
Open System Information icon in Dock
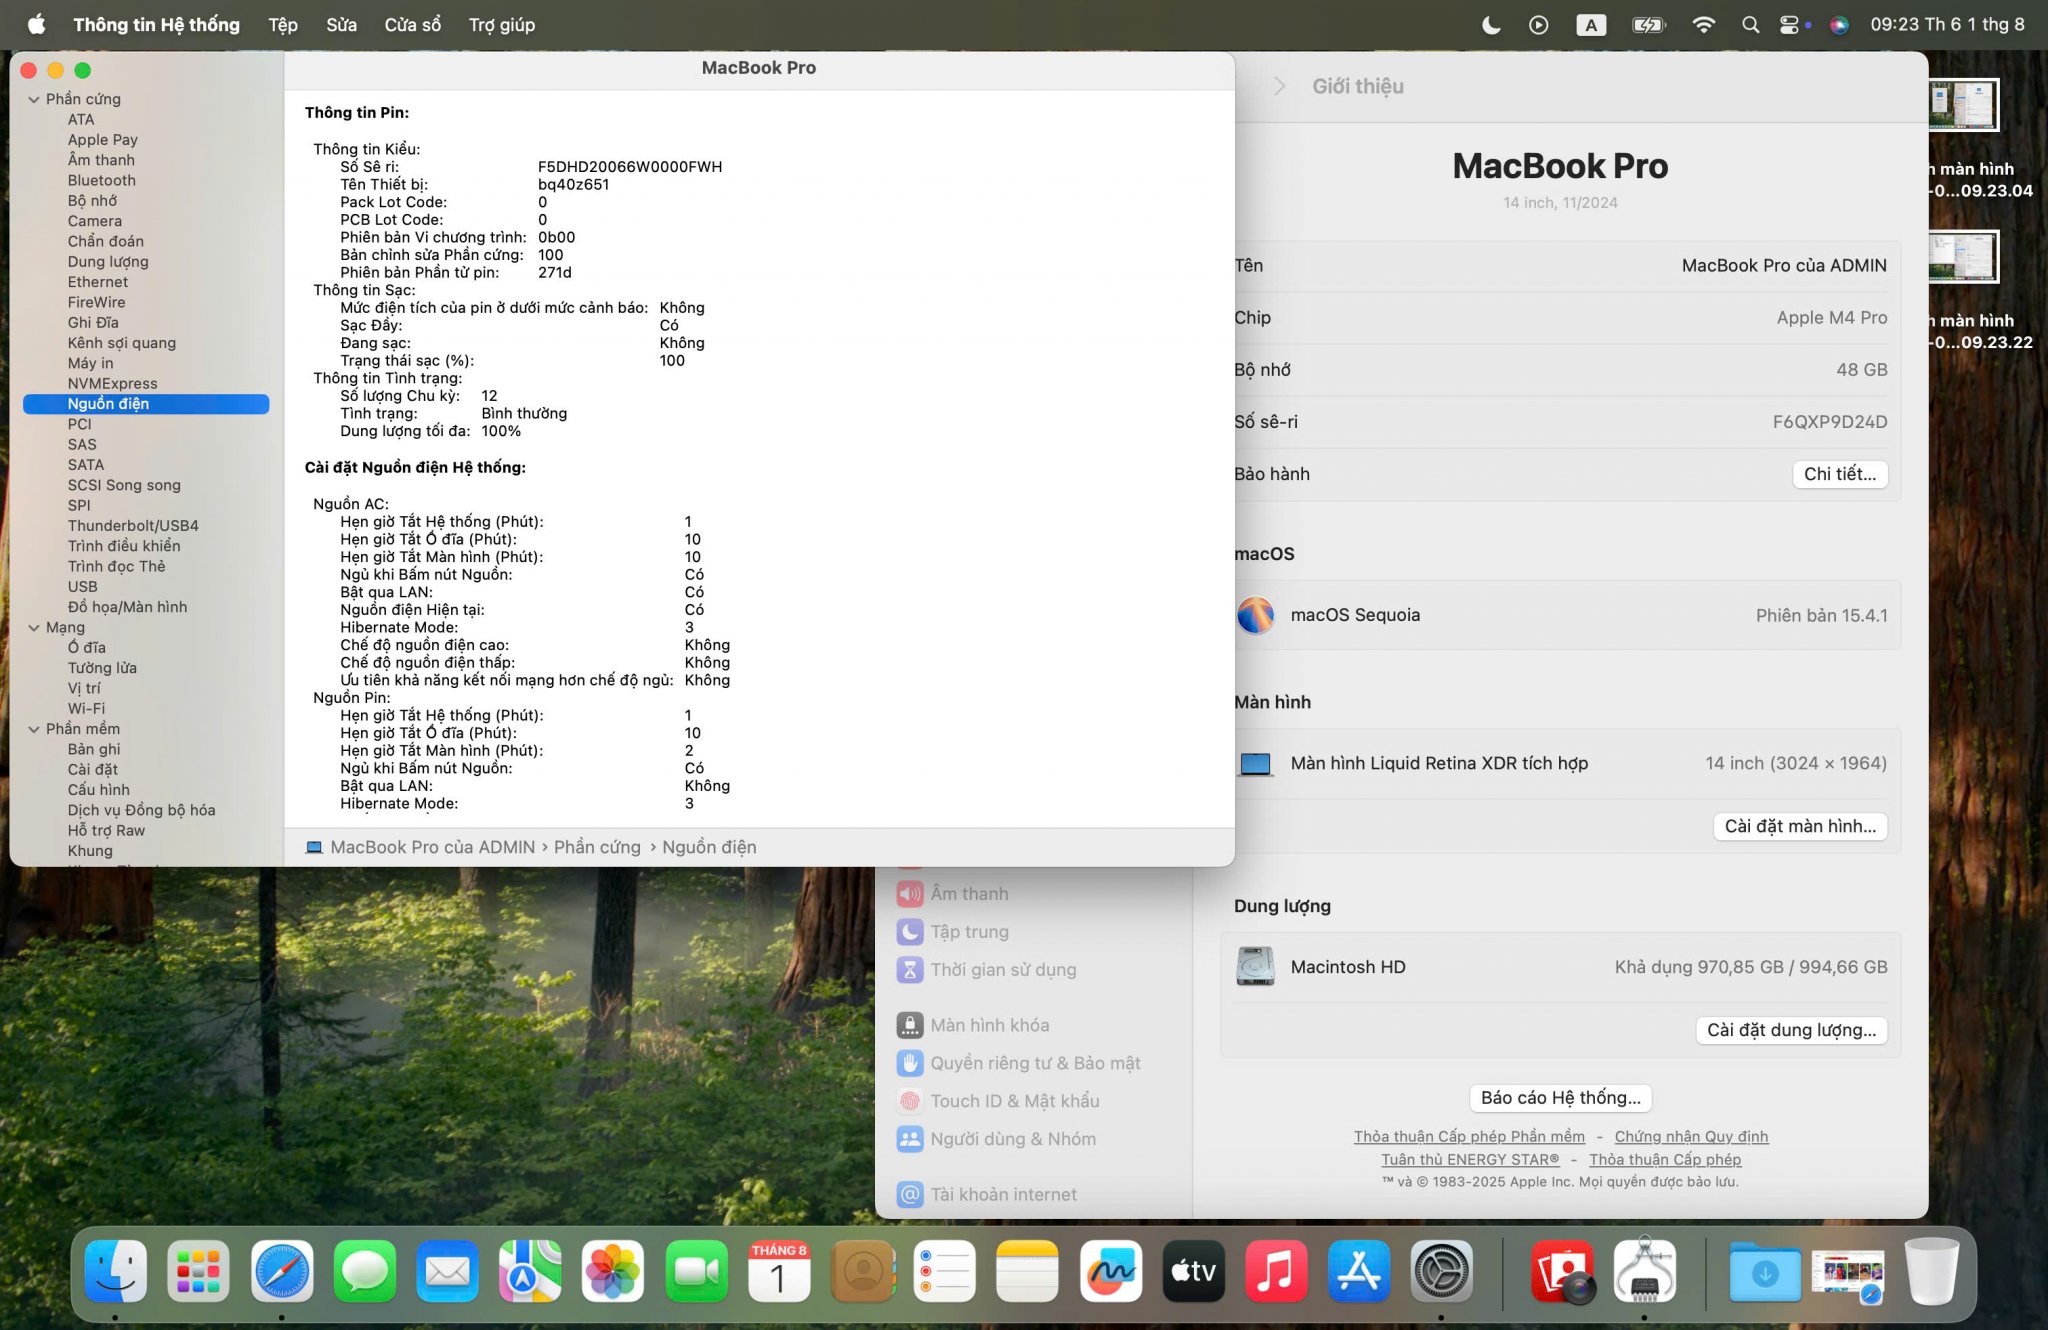pyautogui.click(x=1645, y=1271)
